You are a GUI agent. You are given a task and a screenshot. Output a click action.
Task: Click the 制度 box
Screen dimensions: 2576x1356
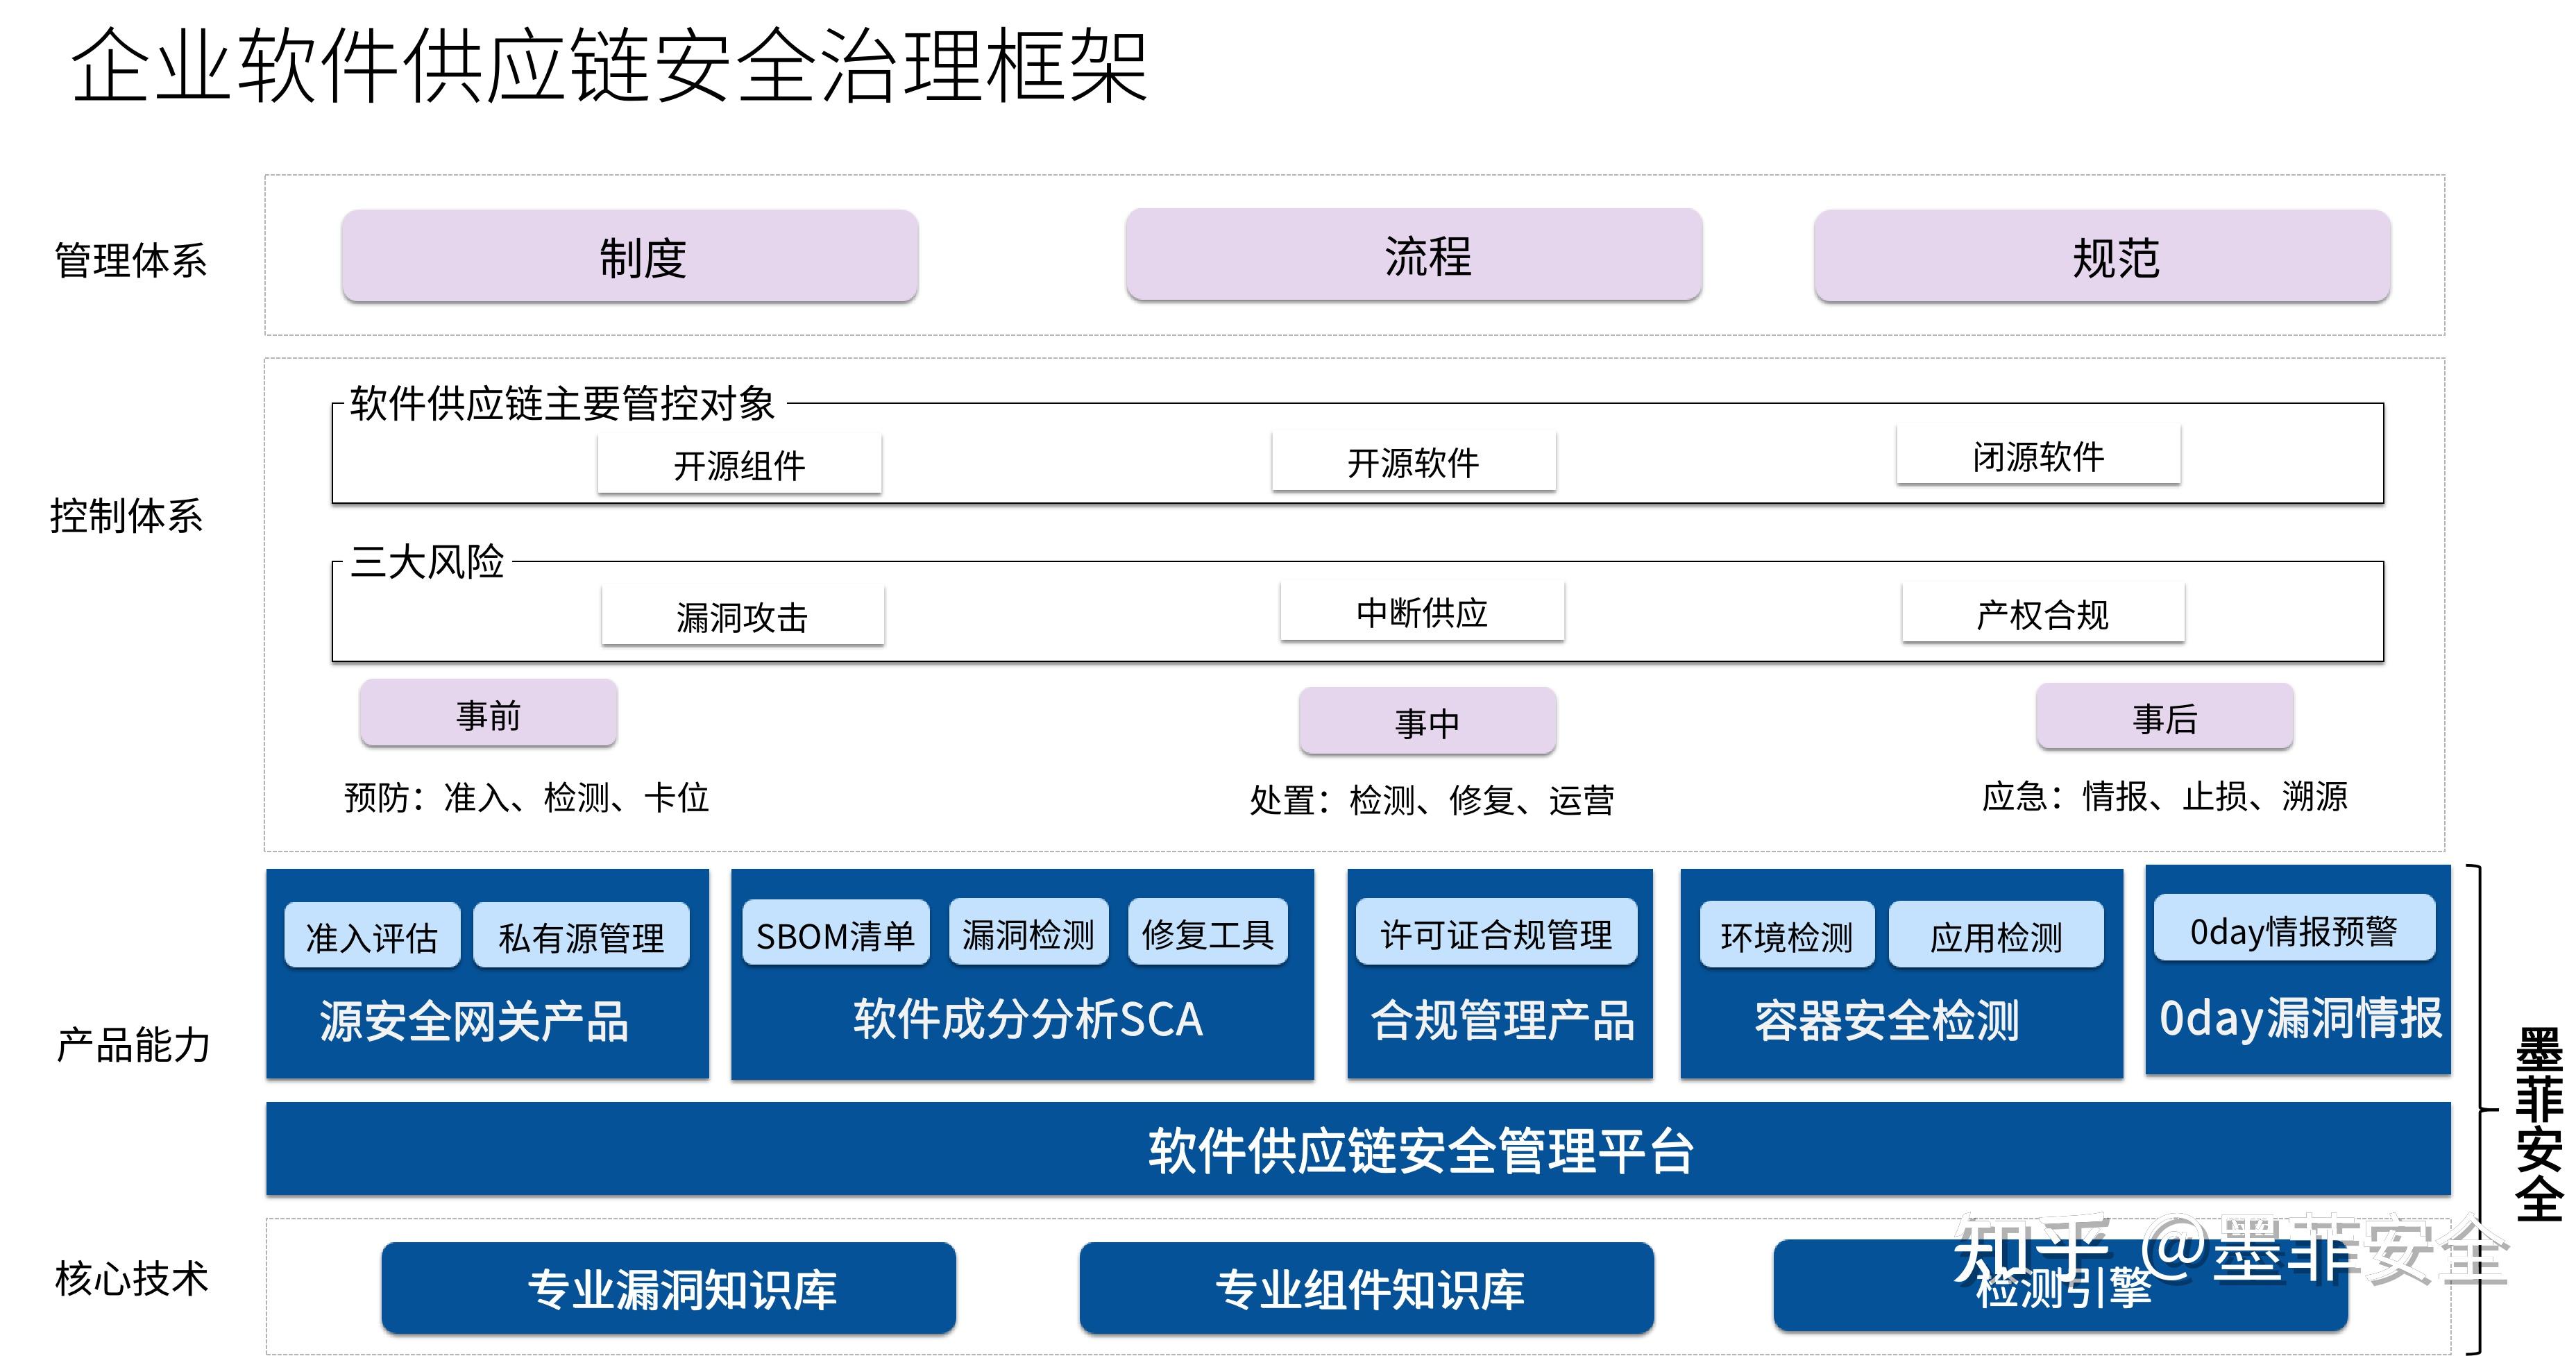[629, 256]
